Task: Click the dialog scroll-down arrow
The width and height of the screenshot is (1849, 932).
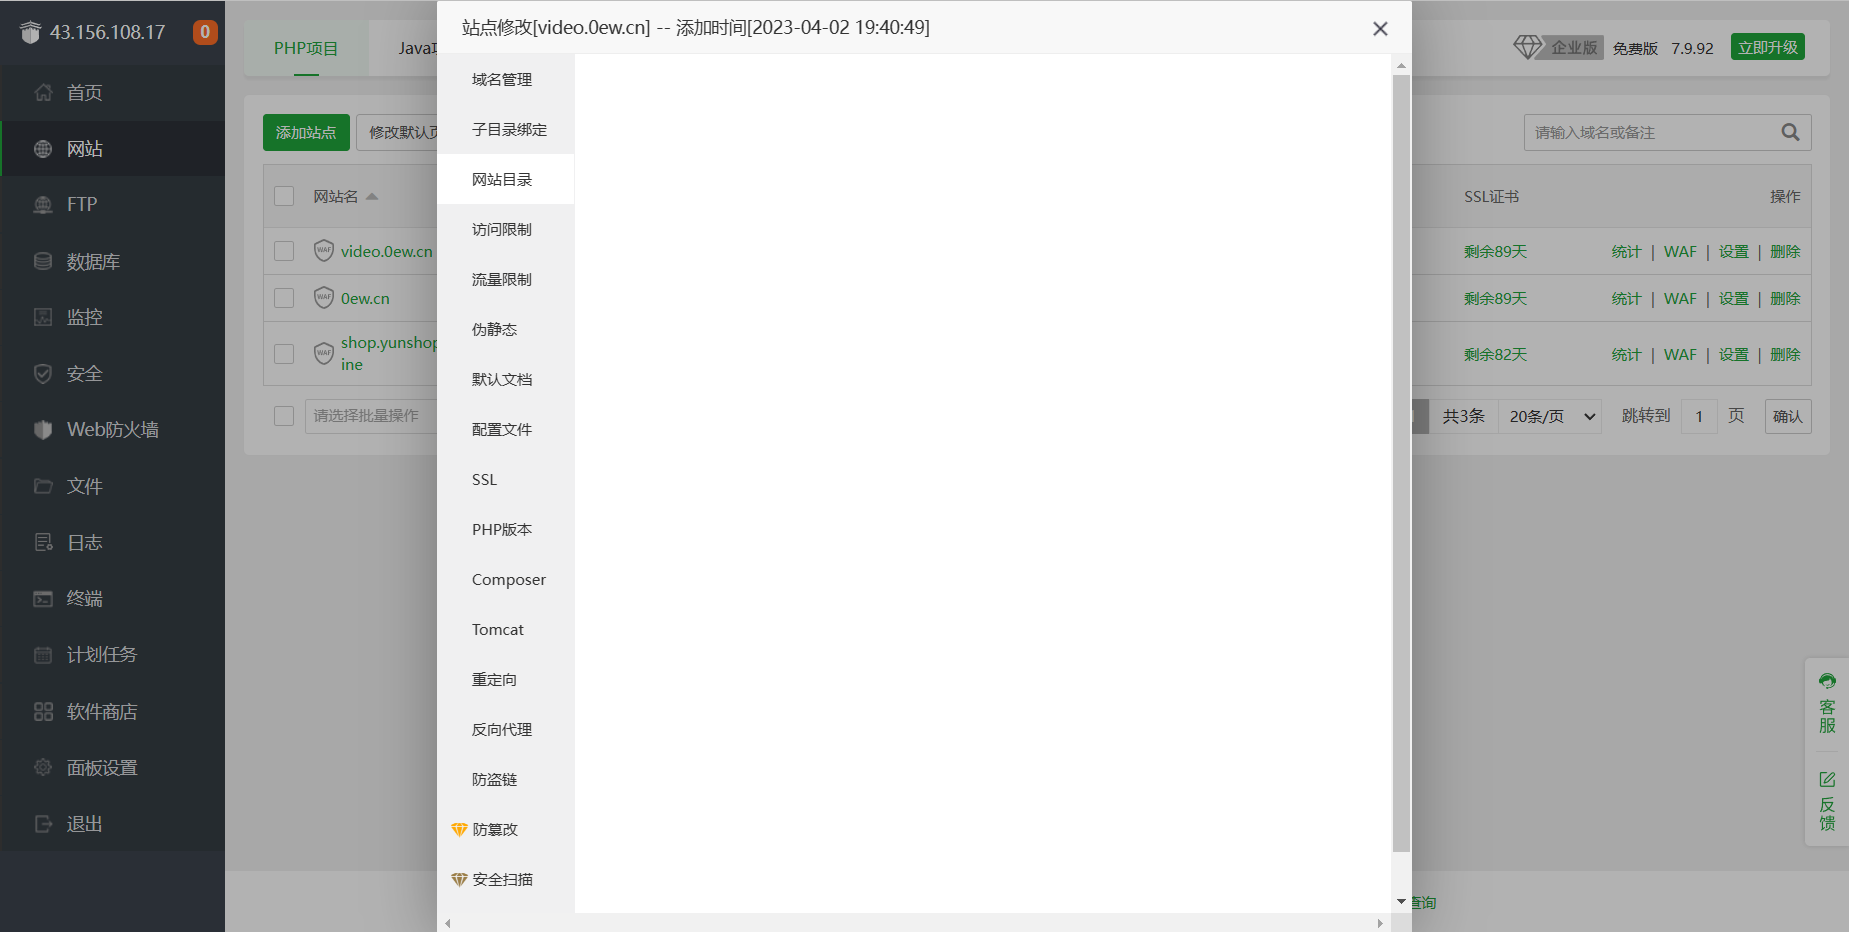Action: (x=1401, y=902)
